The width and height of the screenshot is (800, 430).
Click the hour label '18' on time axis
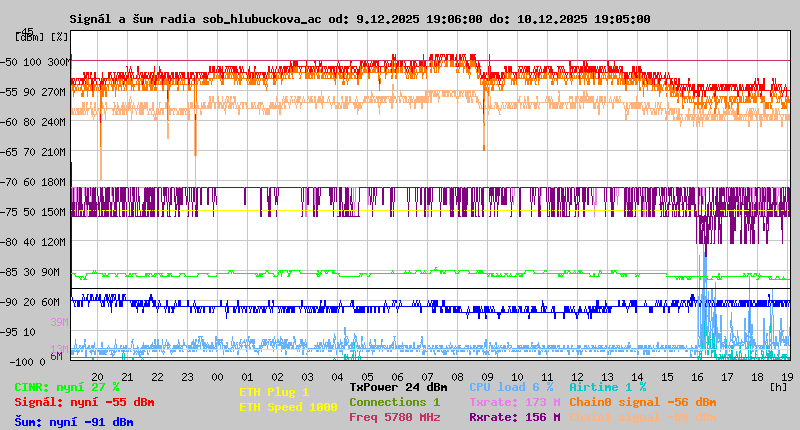[758, 377]
